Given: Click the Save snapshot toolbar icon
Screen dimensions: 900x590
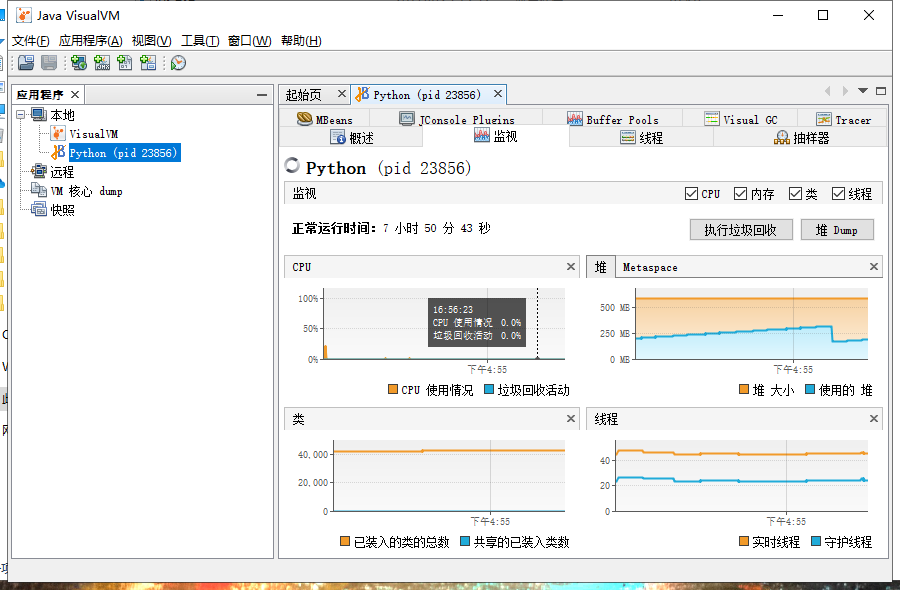Looking at the screenshot, I should (49, 63).
